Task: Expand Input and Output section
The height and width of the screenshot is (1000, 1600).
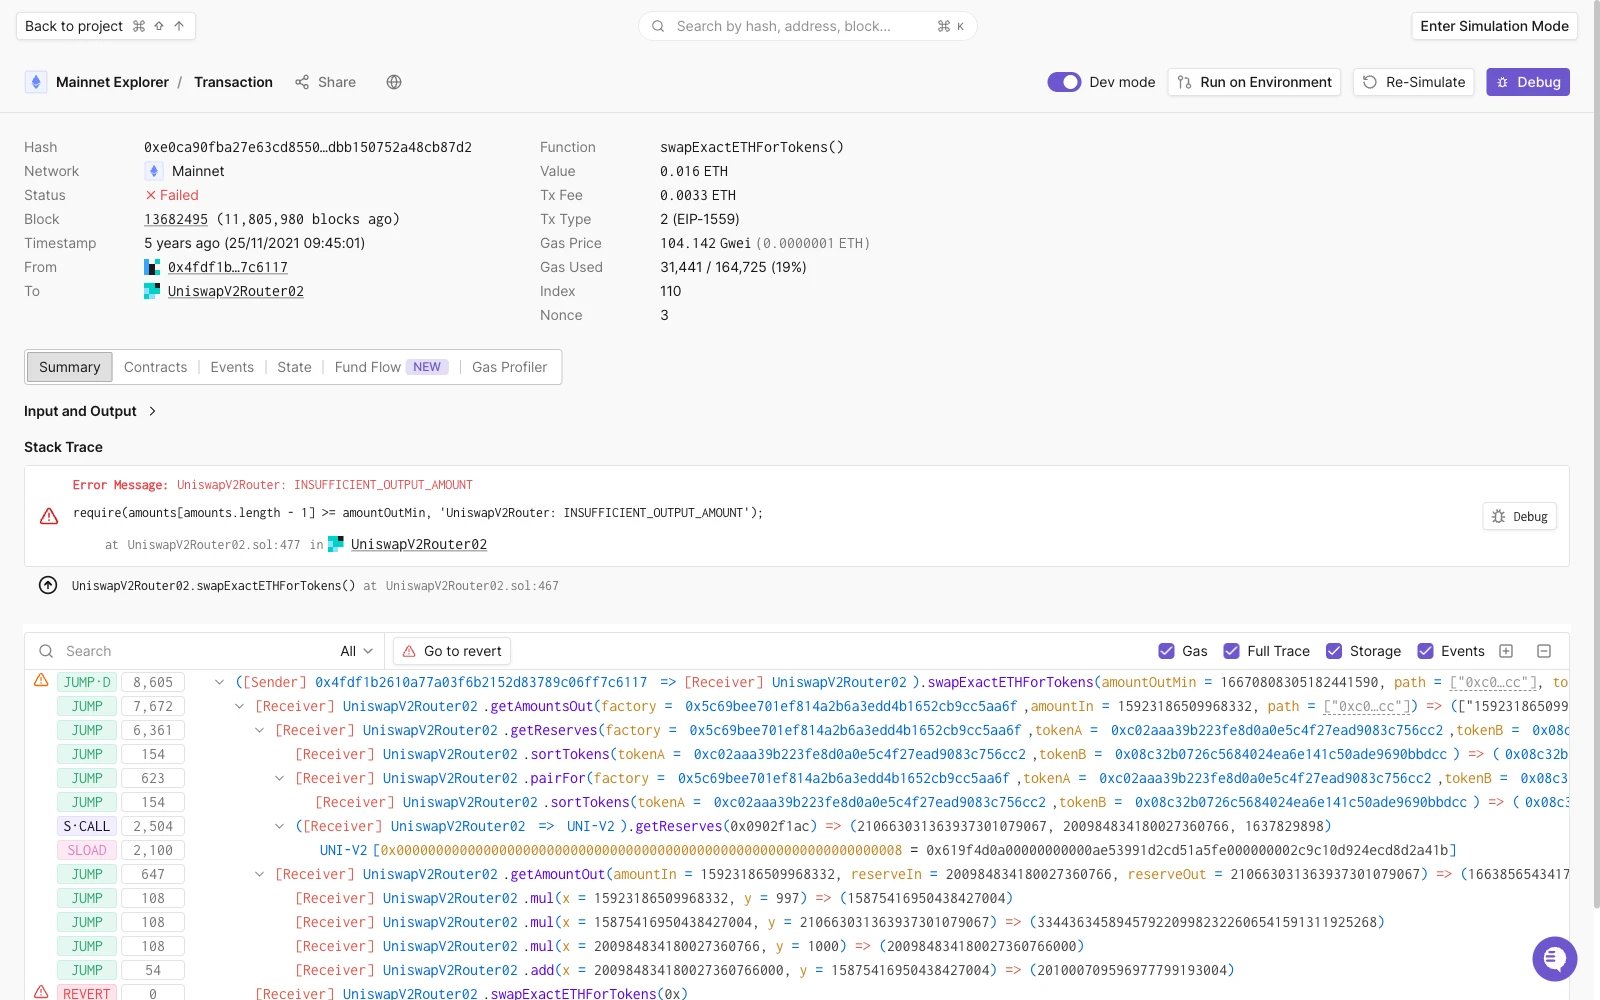Action: (x=152, y=411)
